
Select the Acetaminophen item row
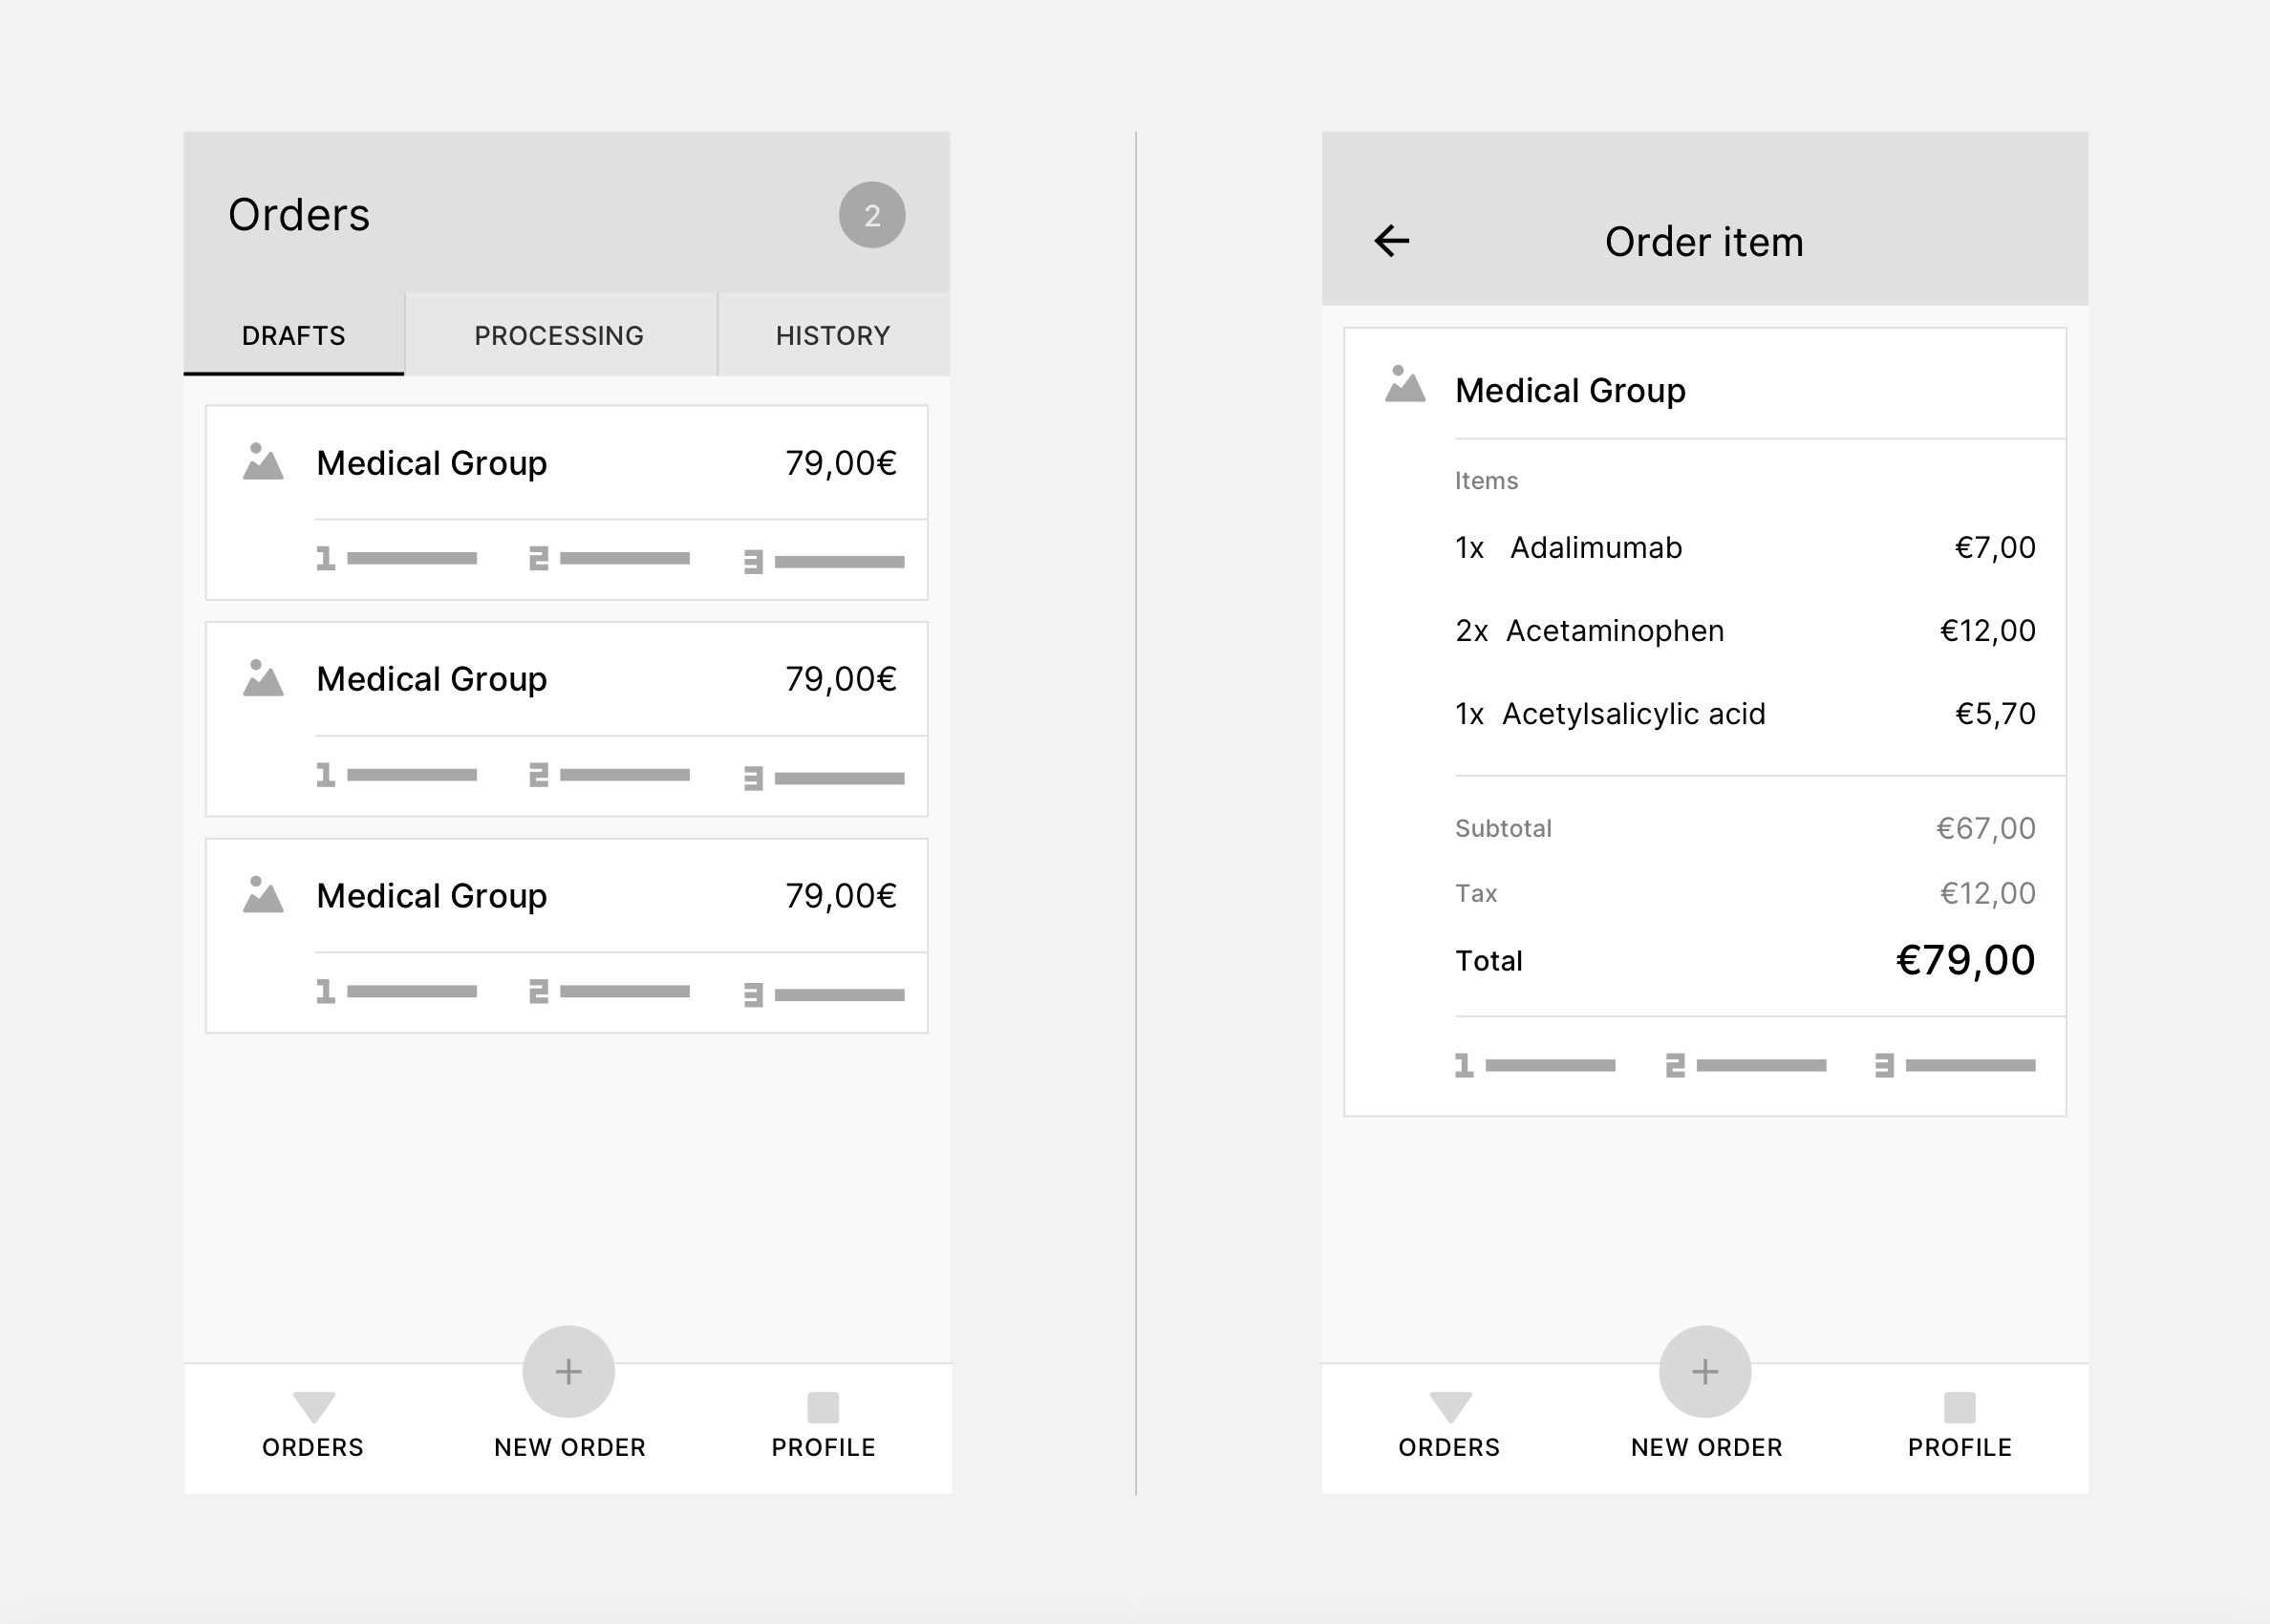point(1743,630)
